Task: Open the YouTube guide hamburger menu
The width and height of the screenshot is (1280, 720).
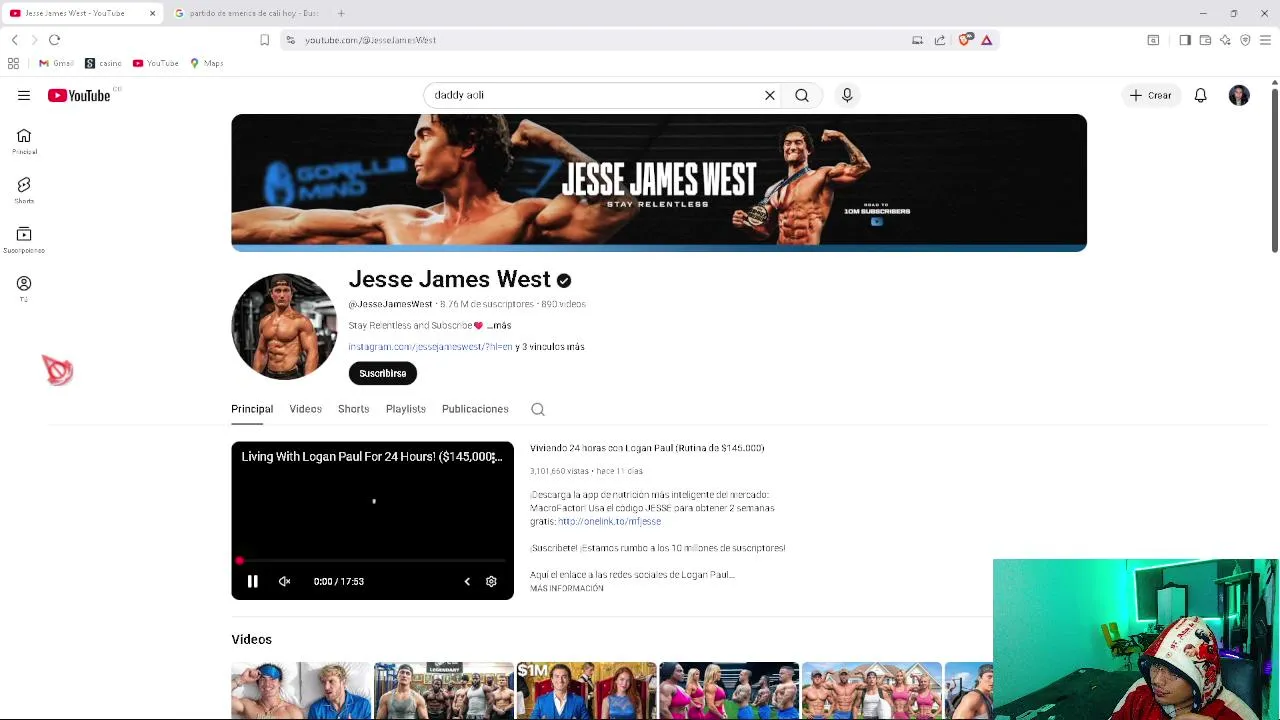Action: 24,95
